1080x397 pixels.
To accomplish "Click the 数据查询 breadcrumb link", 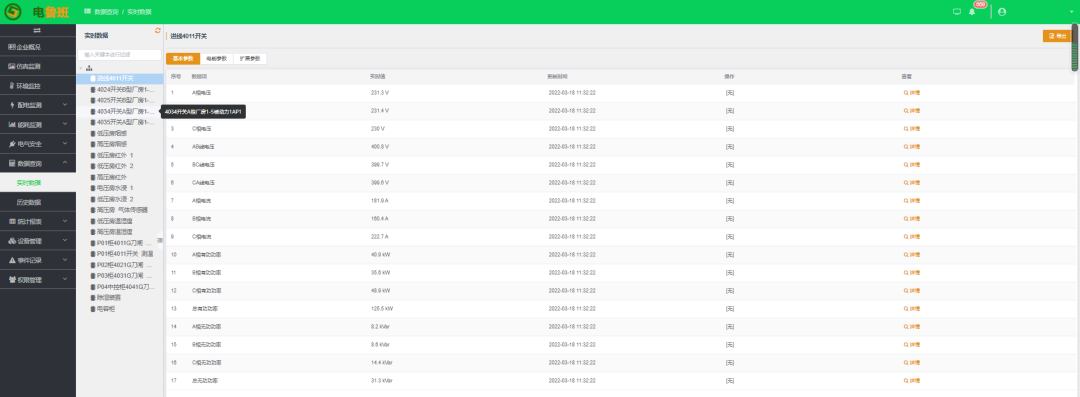I will 106,12.
